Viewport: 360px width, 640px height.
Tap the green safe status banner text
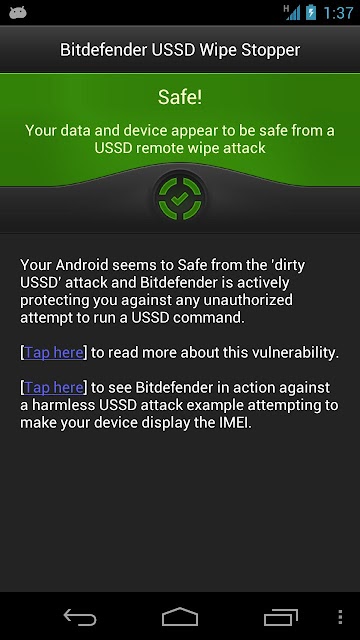[180, 139]
